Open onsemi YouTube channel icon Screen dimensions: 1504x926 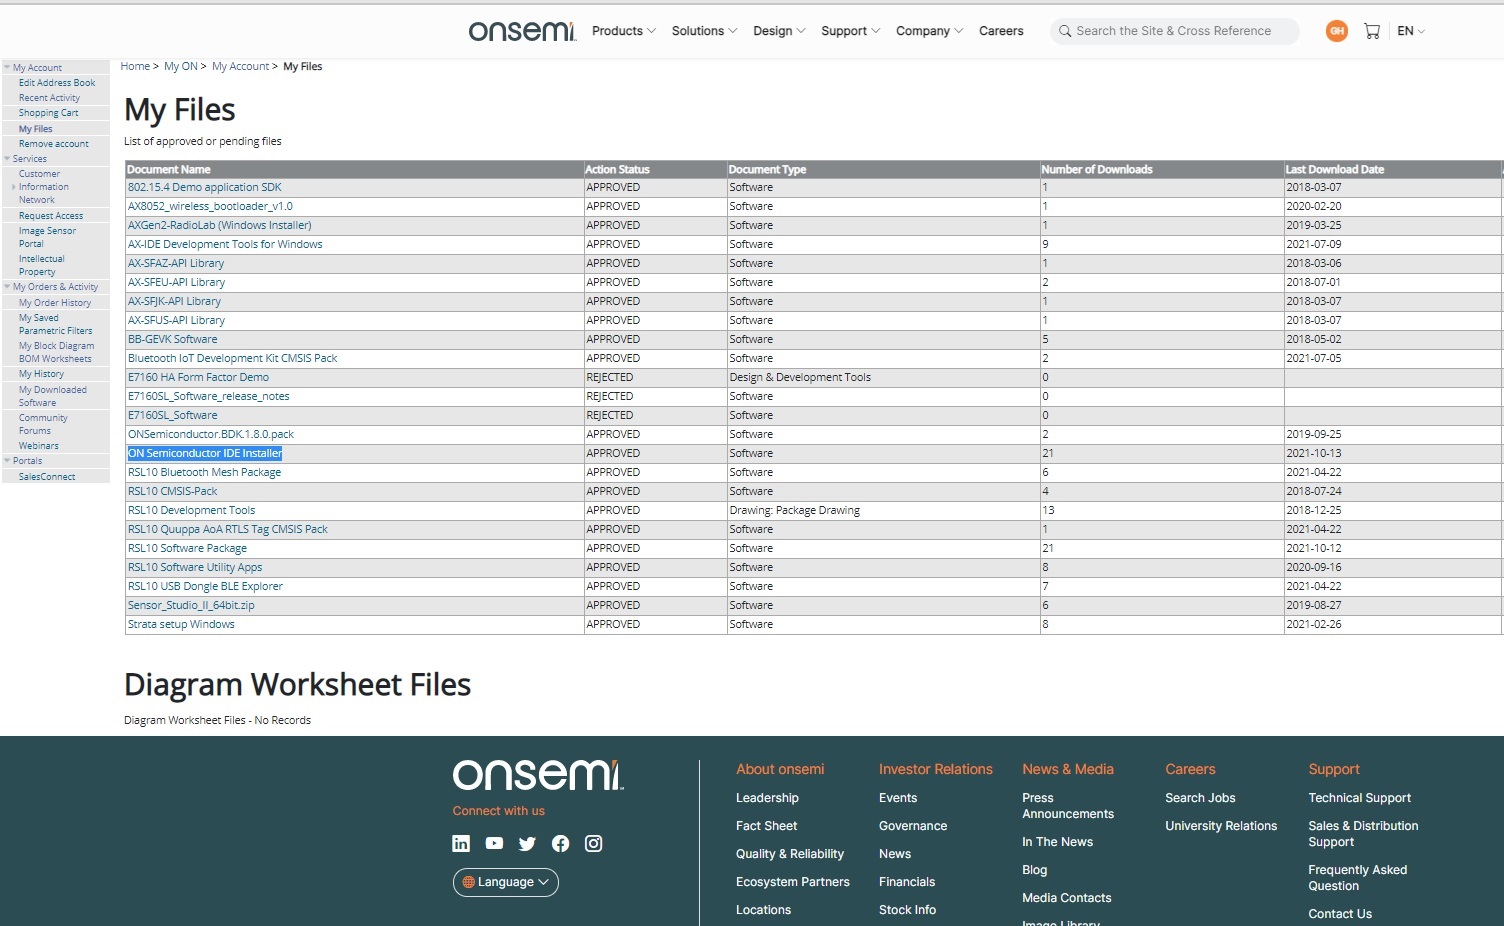(x=494, y=843)
